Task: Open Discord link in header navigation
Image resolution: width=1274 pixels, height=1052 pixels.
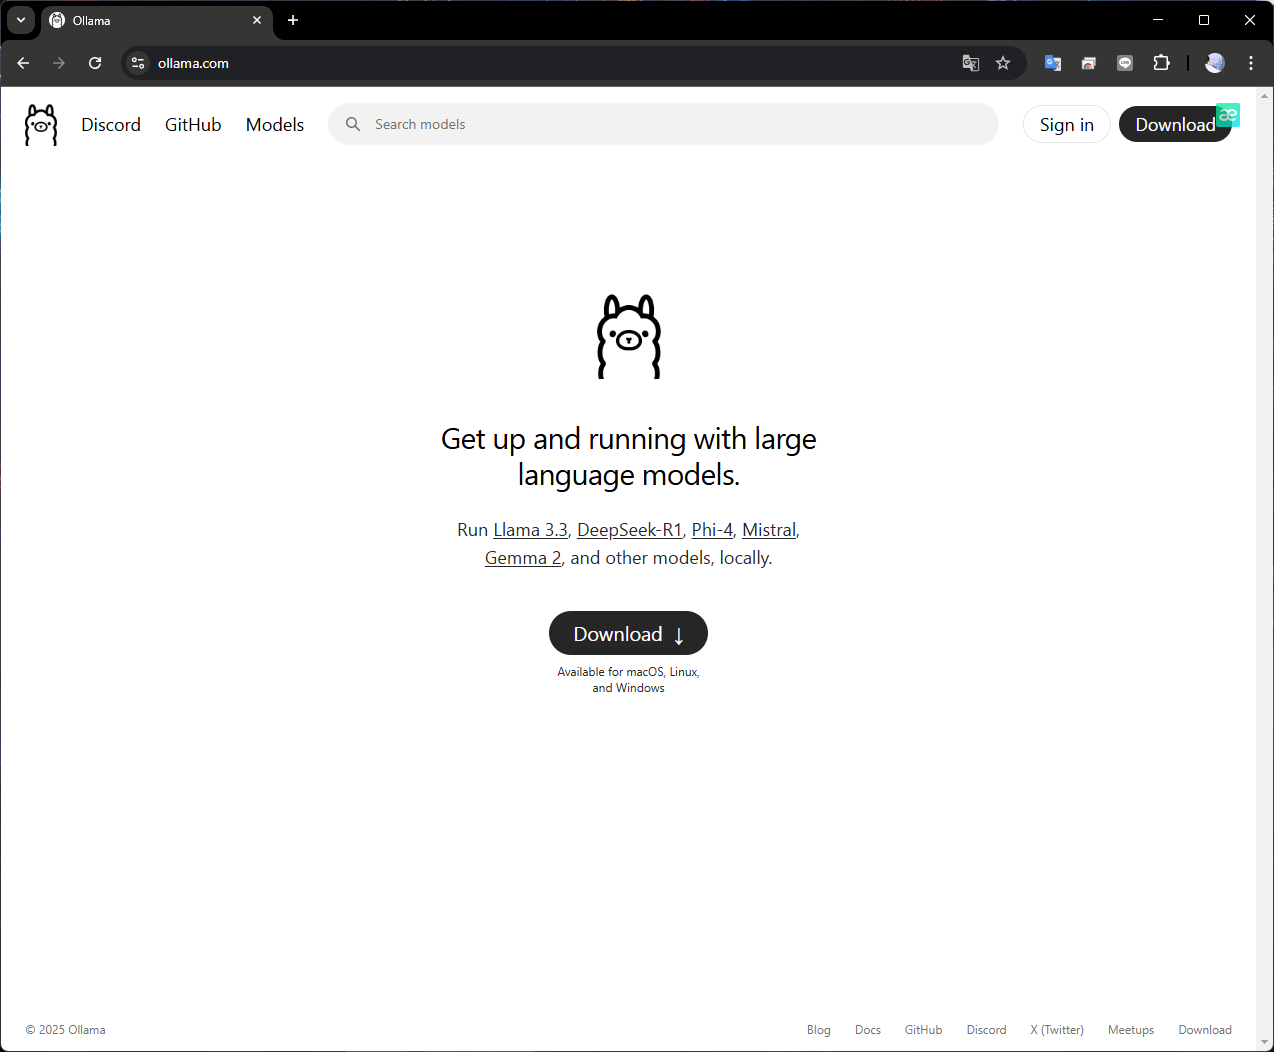Action: point(111,125)
